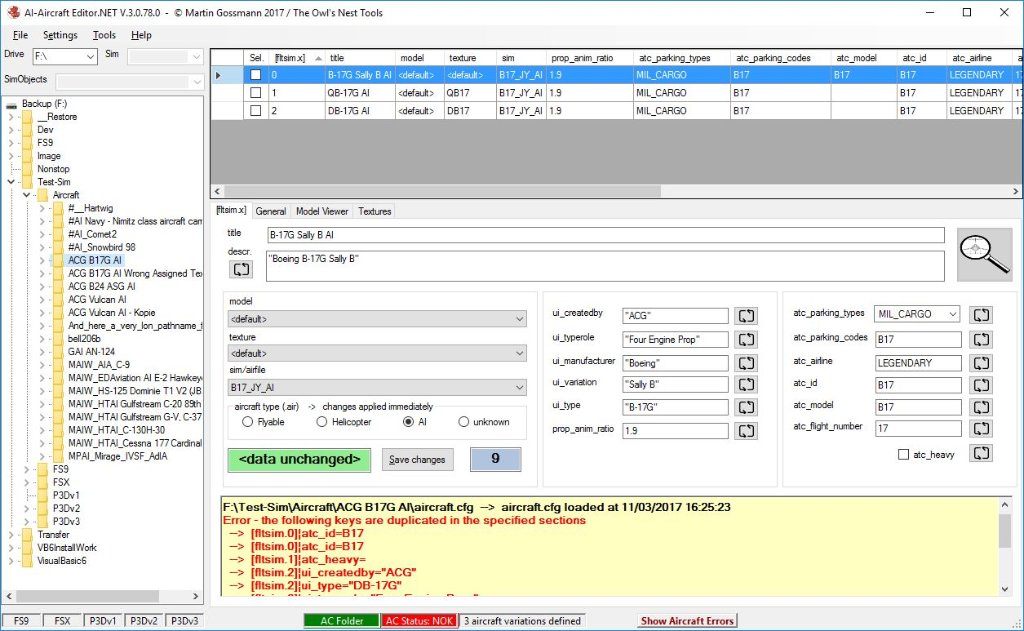
Task: Click refresh icon beside atc_airline field
Action: pos(981,363)
